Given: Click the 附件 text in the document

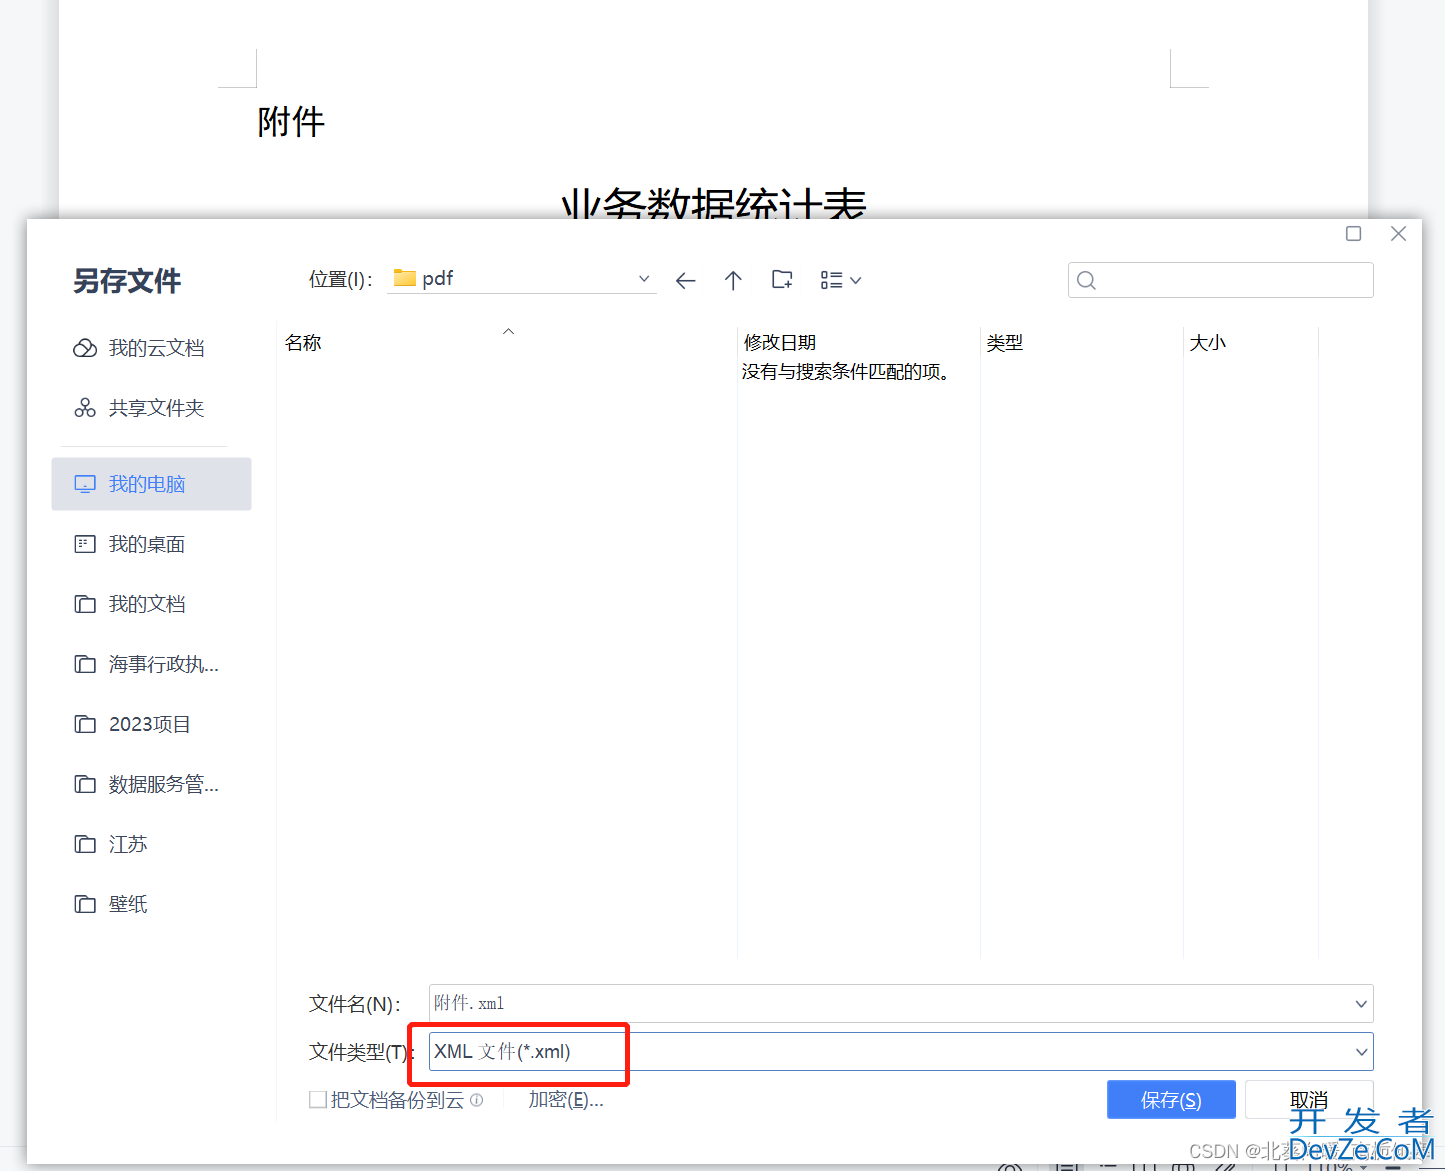Looking at the screenshot, I should point(291,122).
